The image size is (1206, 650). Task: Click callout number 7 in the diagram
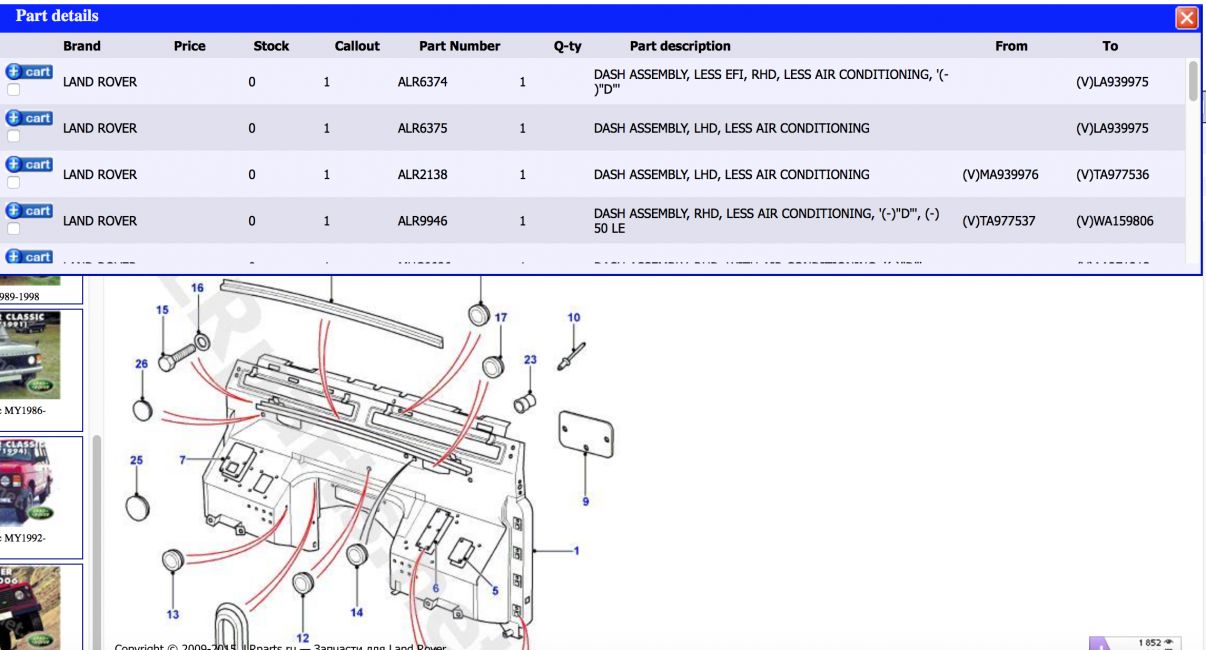coord(183,460)
